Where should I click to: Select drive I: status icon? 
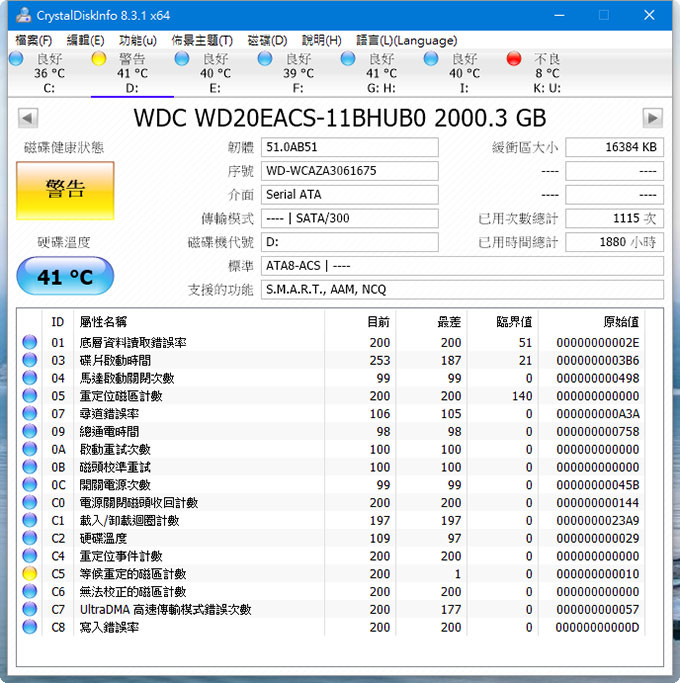[x=431, y=58]
